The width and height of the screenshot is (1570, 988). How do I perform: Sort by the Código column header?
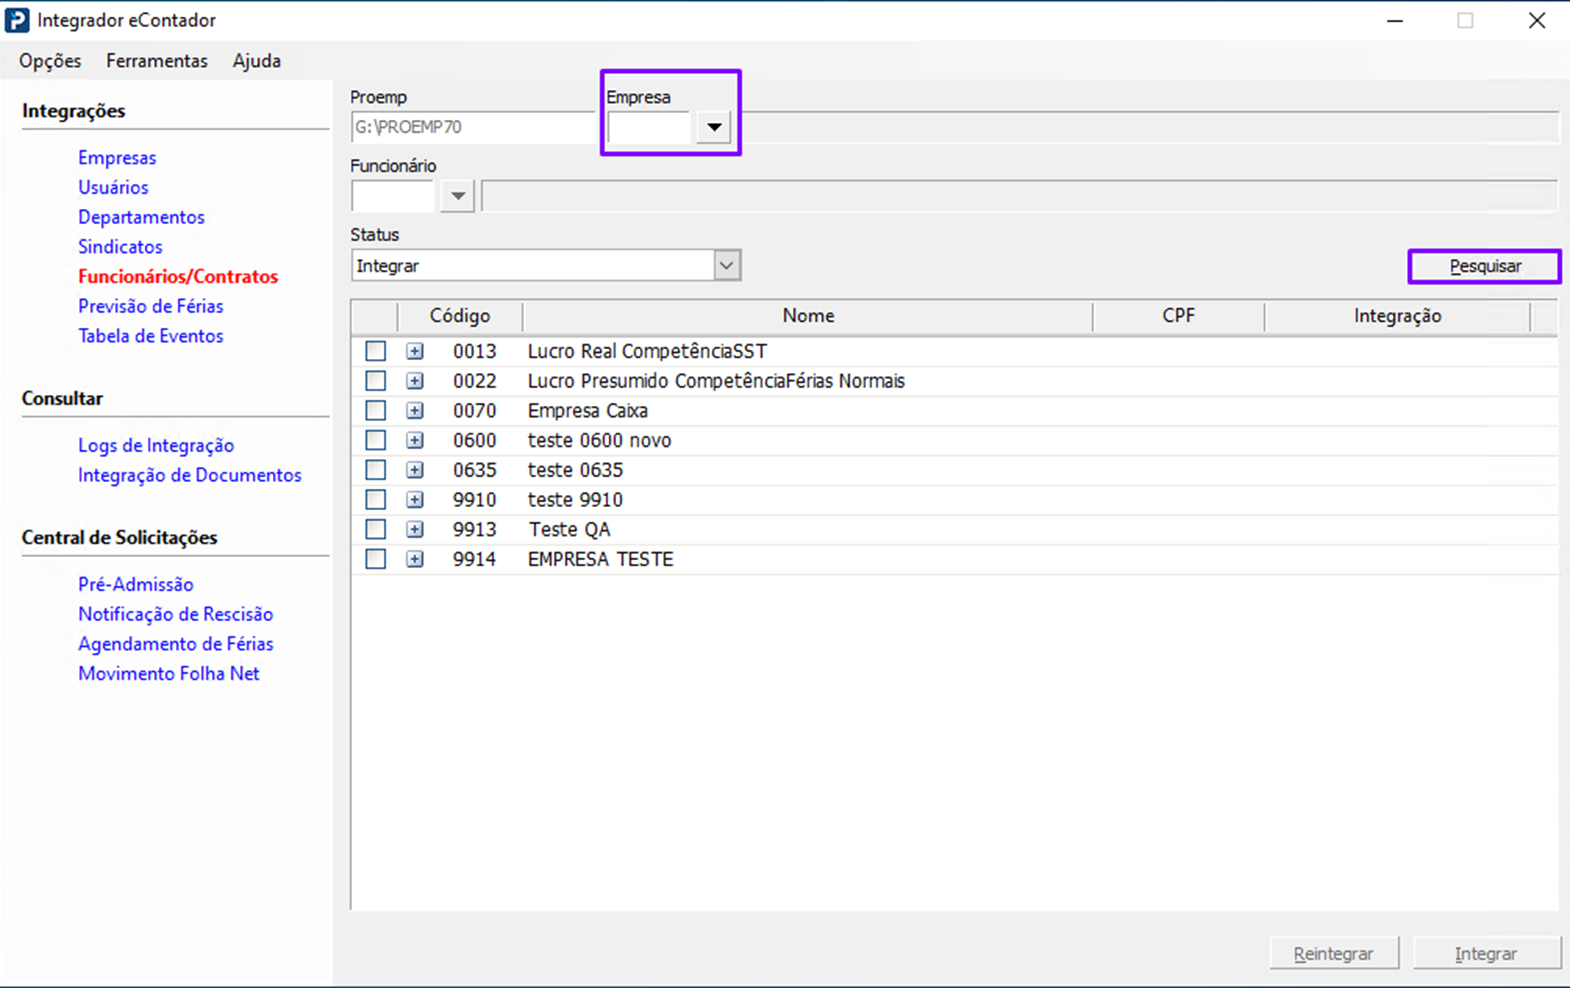460,316
